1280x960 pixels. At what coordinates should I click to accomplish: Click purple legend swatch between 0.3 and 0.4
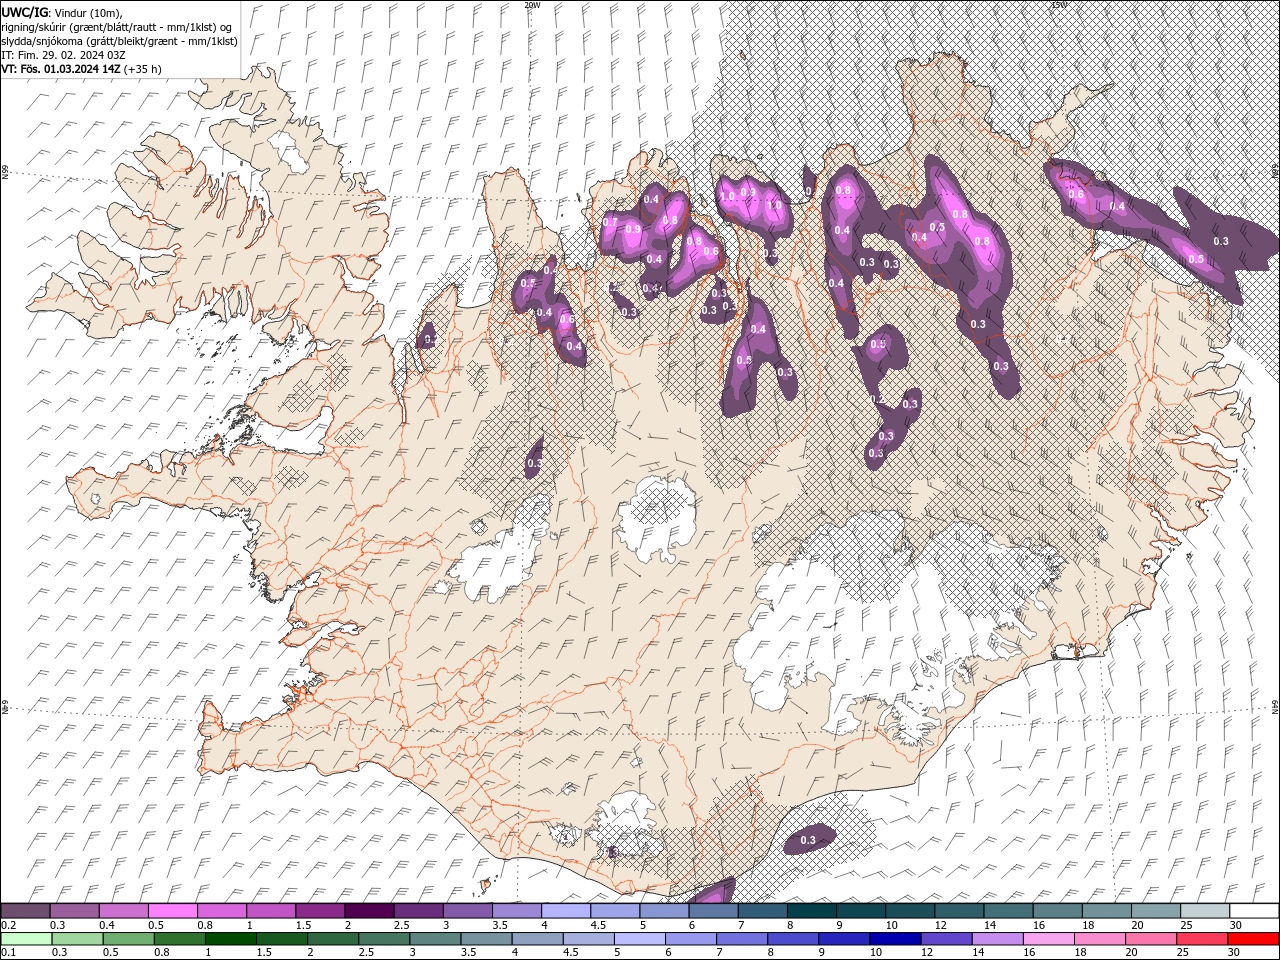[75, 911]
